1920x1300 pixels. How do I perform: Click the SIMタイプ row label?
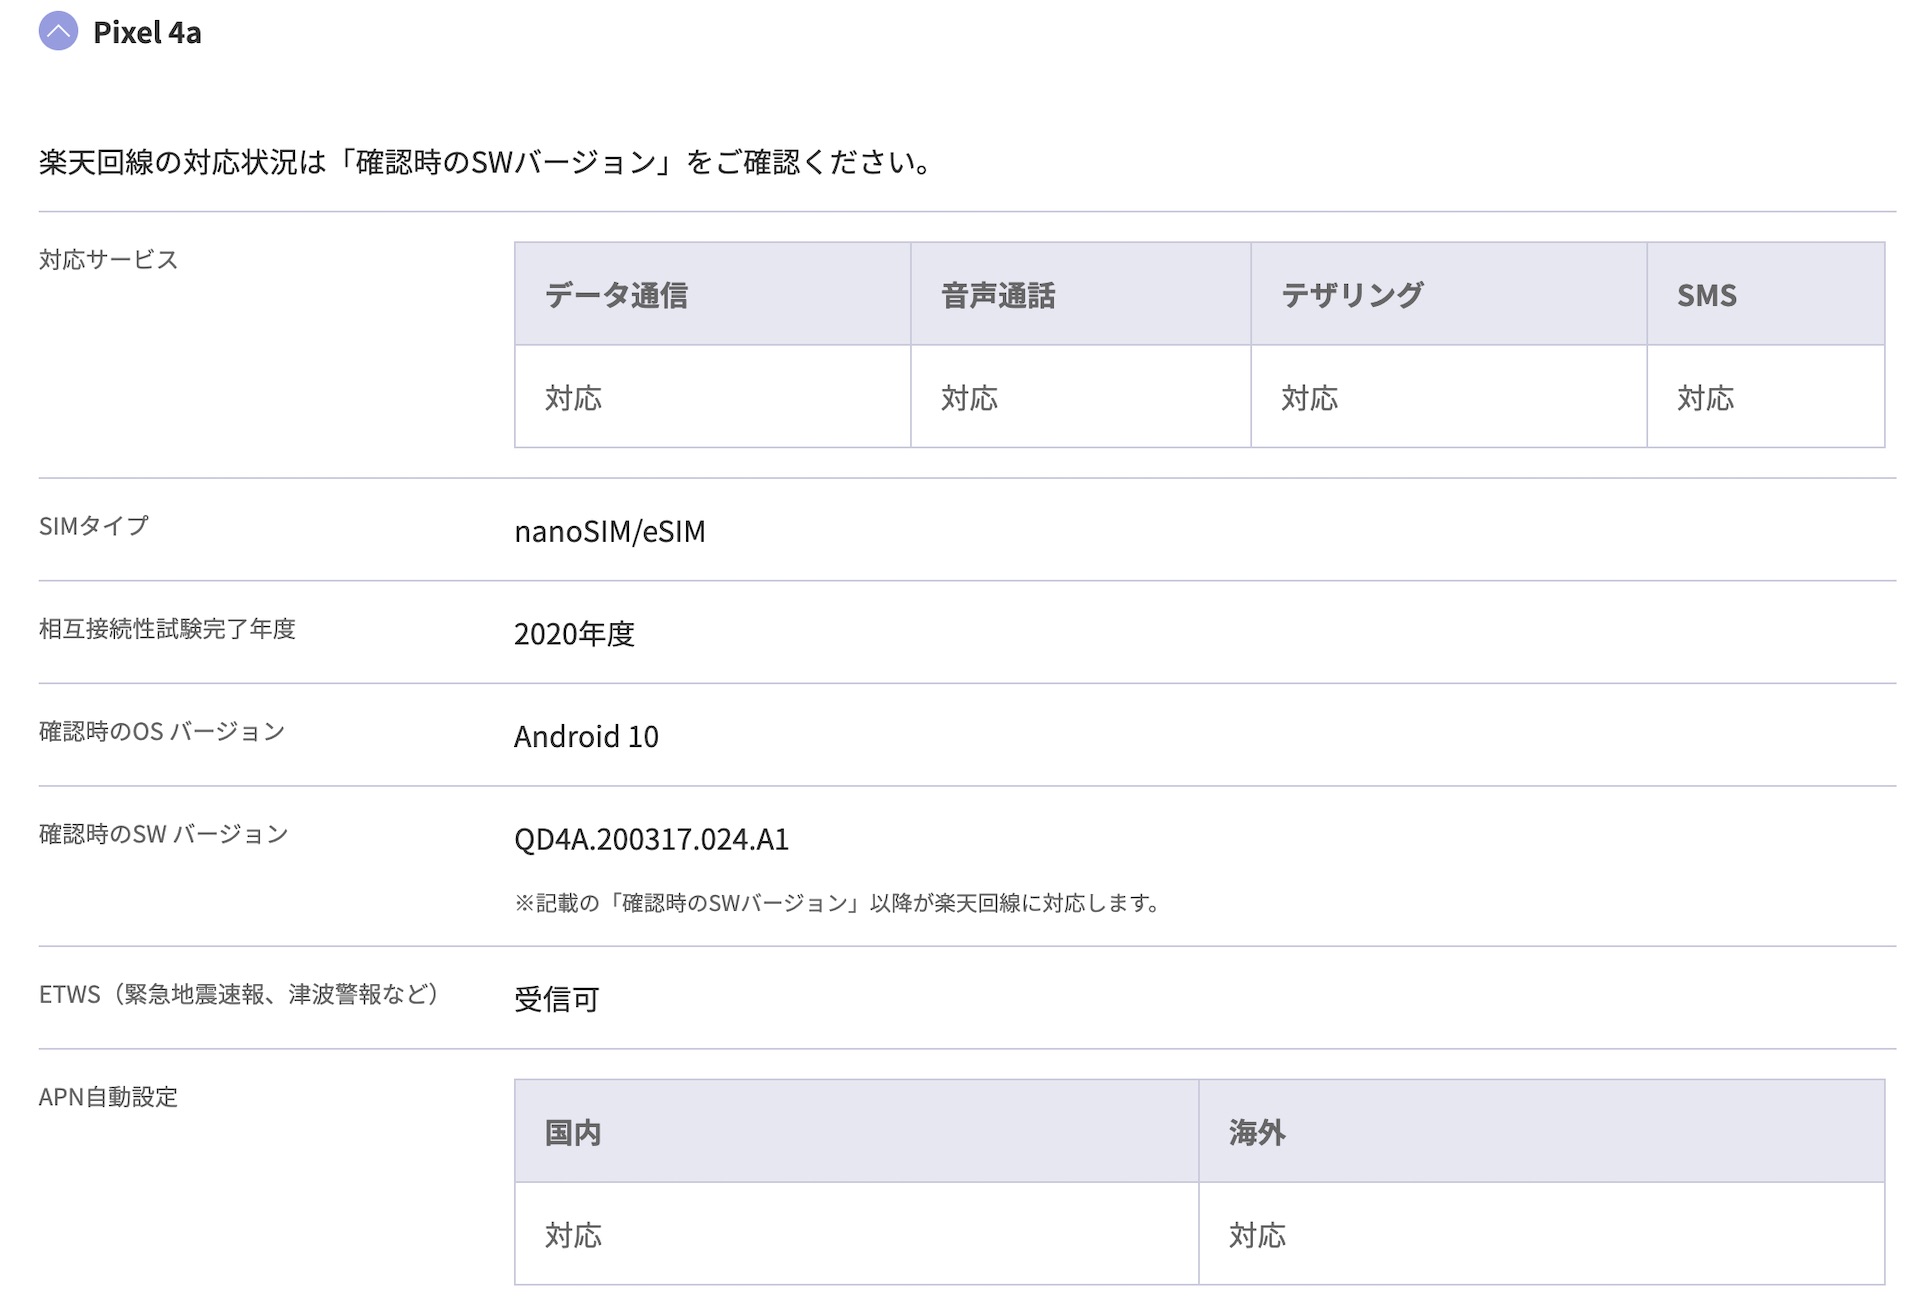pyautogui.click(x=94, y=526)
